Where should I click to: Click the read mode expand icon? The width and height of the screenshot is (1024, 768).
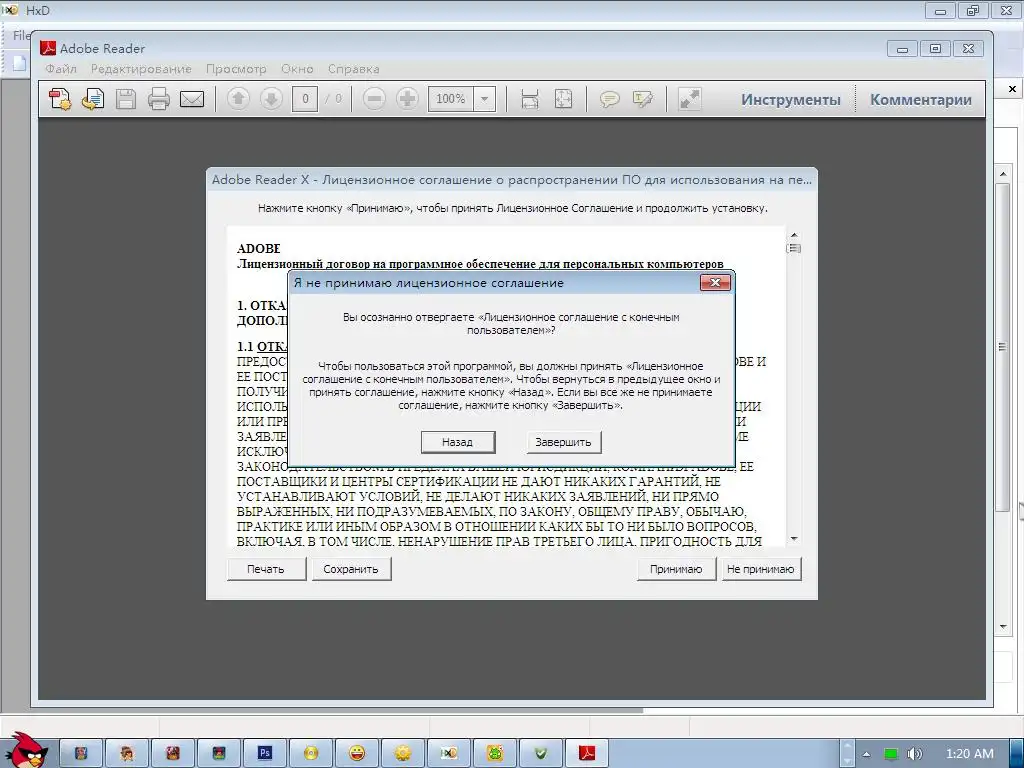690,99
